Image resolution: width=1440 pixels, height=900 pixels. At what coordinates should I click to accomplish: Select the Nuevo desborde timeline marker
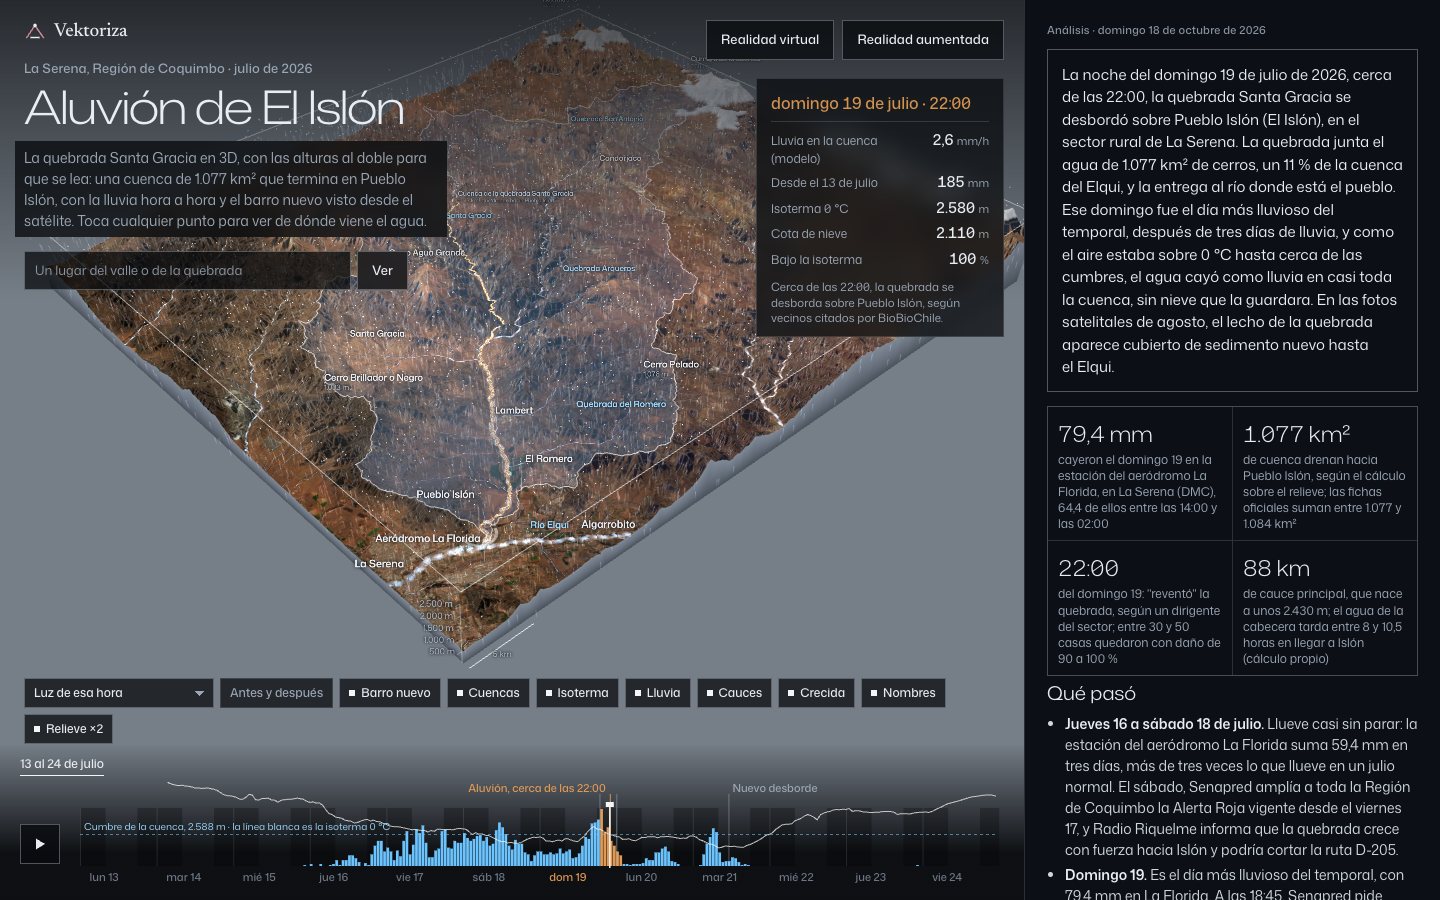tap(775, 788)
